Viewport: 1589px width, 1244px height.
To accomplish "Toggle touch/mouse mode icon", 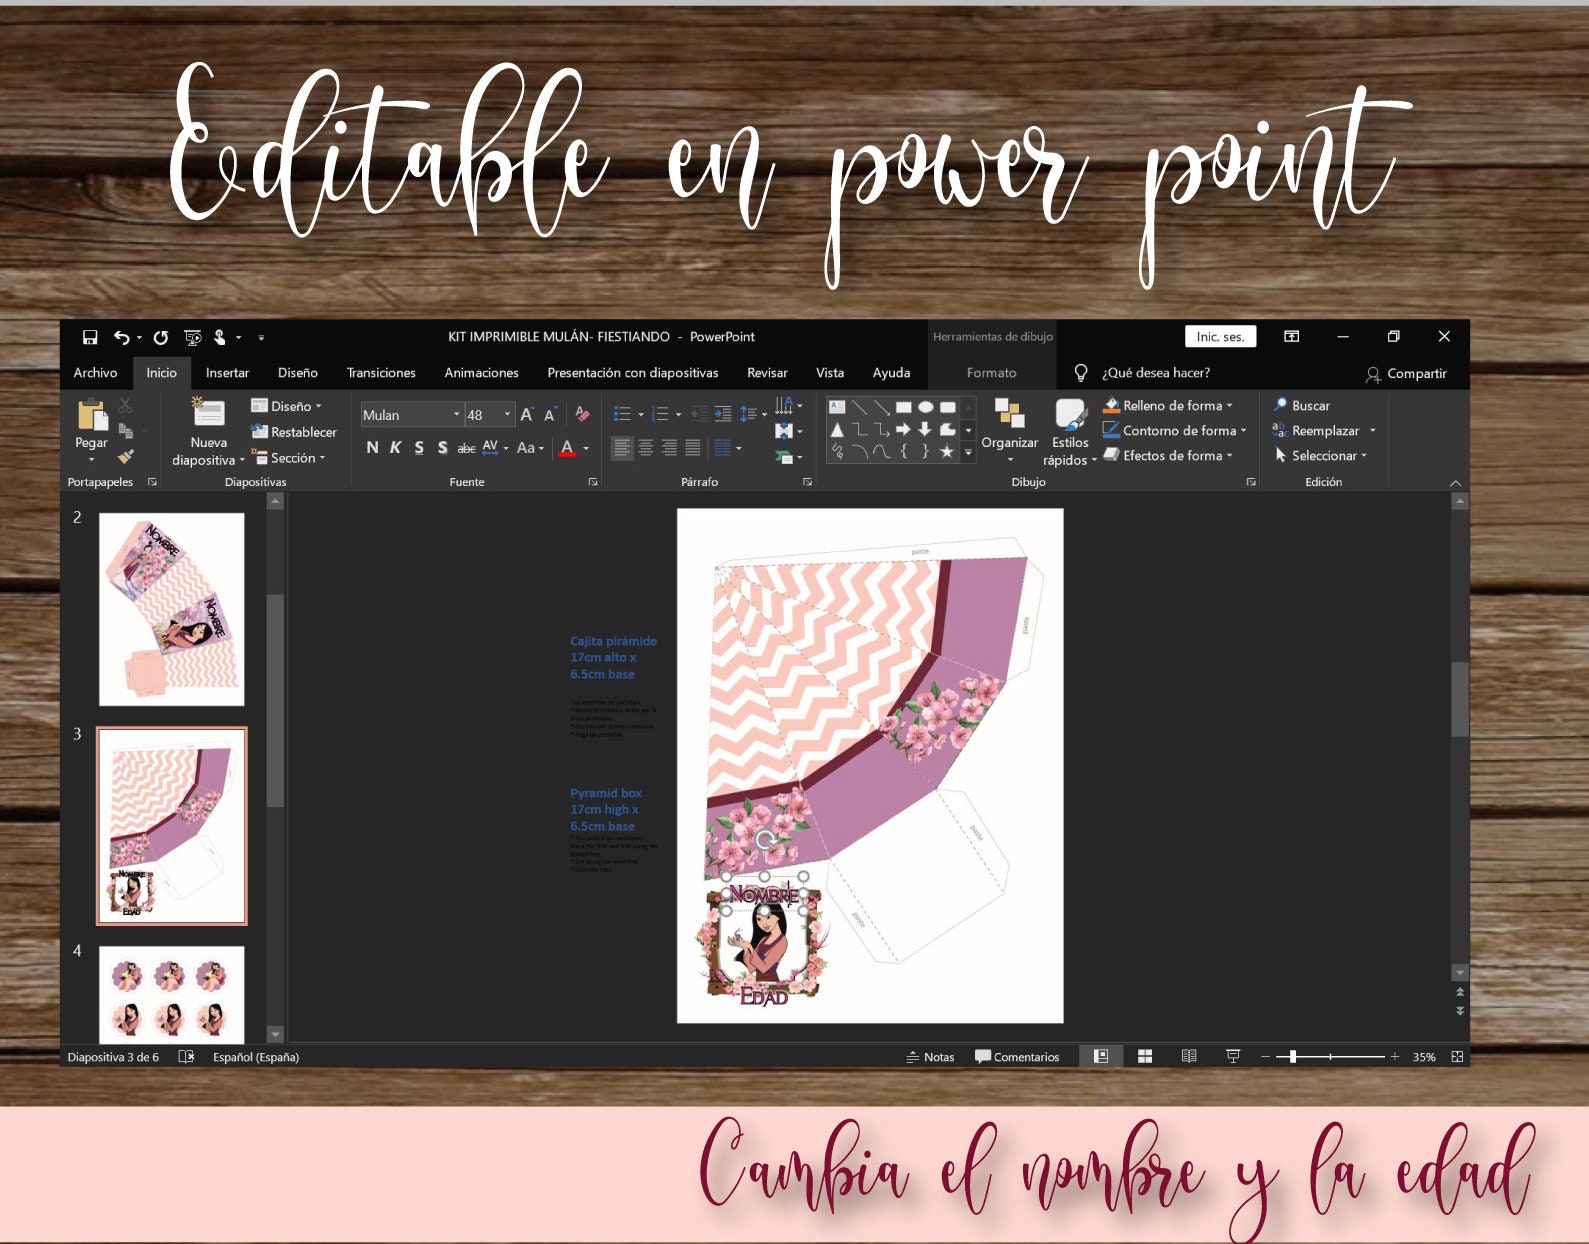I will 220,337.
